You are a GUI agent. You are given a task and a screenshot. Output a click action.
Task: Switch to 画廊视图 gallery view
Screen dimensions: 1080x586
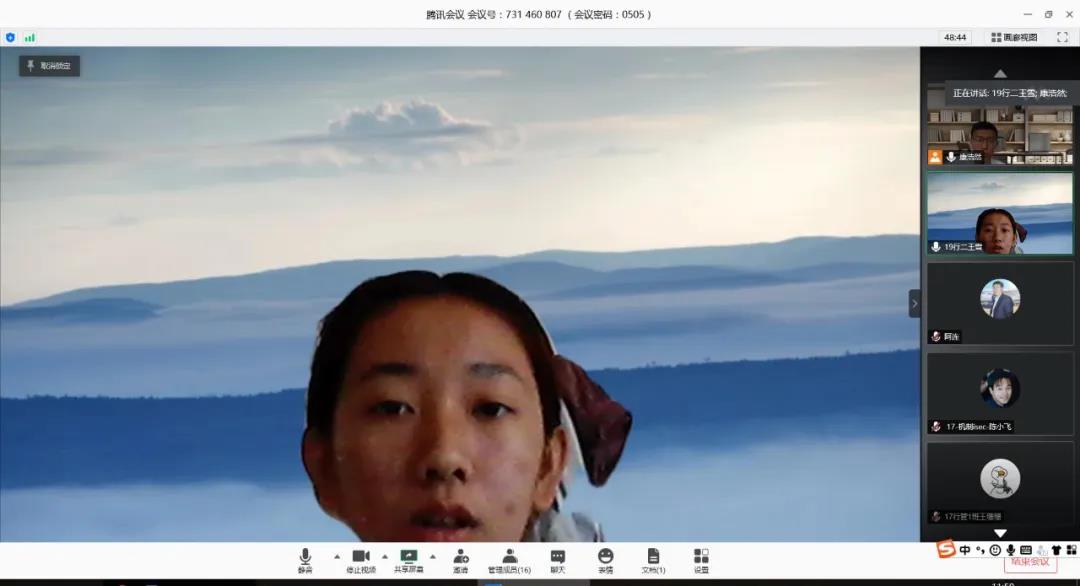(1014, 37)
